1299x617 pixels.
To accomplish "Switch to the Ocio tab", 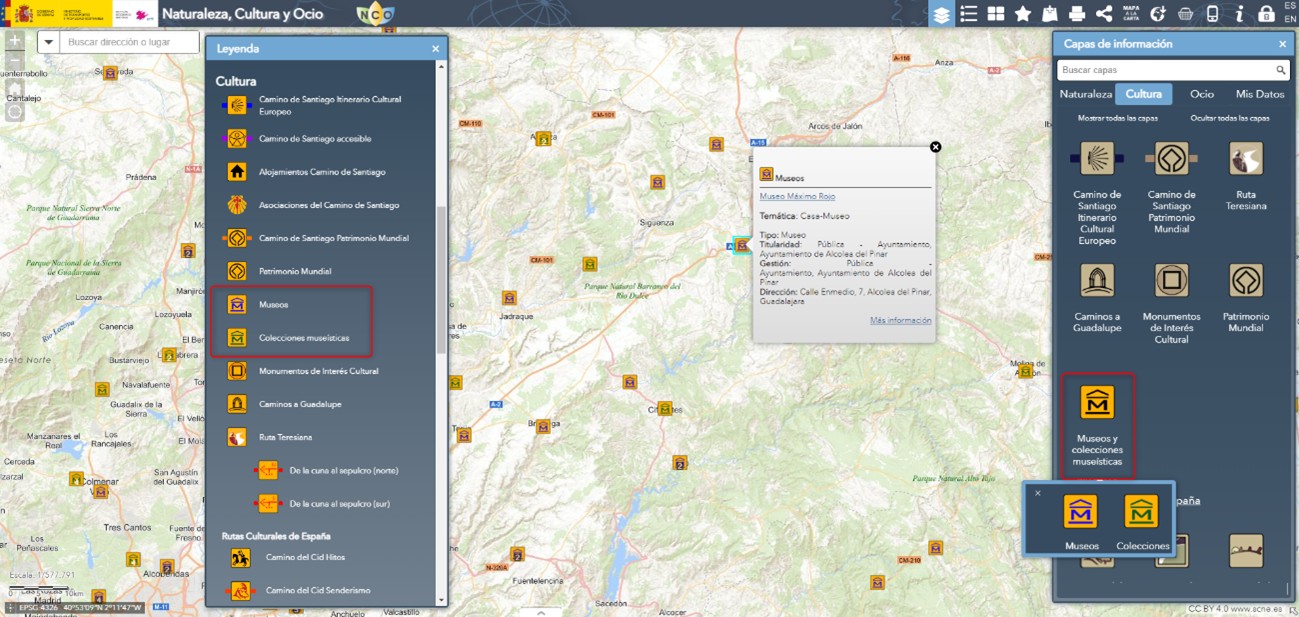I will tap(1201, 94).
